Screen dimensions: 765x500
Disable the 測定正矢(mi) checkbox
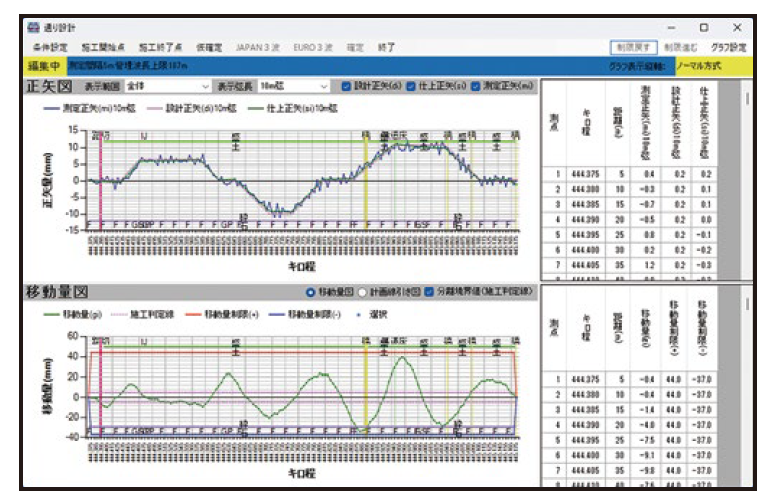(x=475, y=86)
